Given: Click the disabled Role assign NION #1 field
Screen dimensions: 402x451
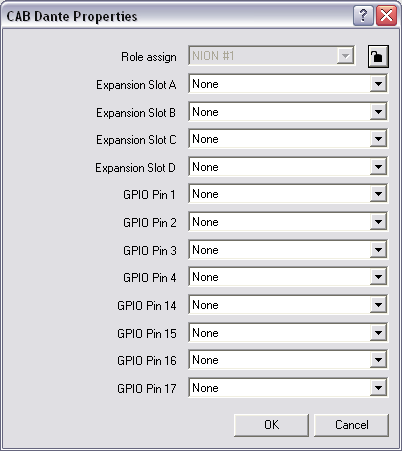Looking at the screenshot, I should [272, 56].
